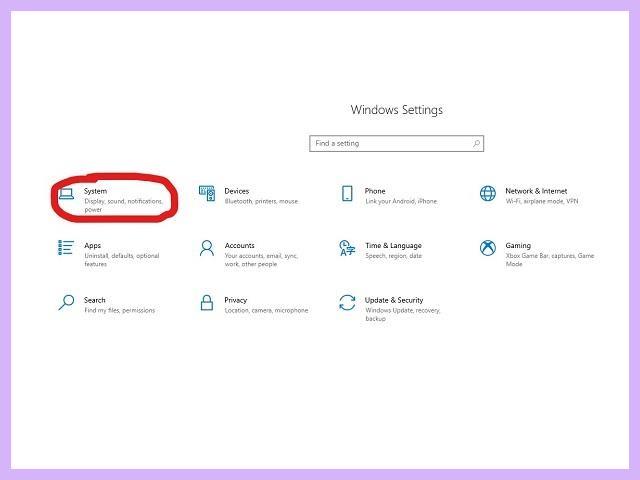Click the Devices keyboard and speaker icon
This screenshot has height=480, width=640.
point(207,193)
